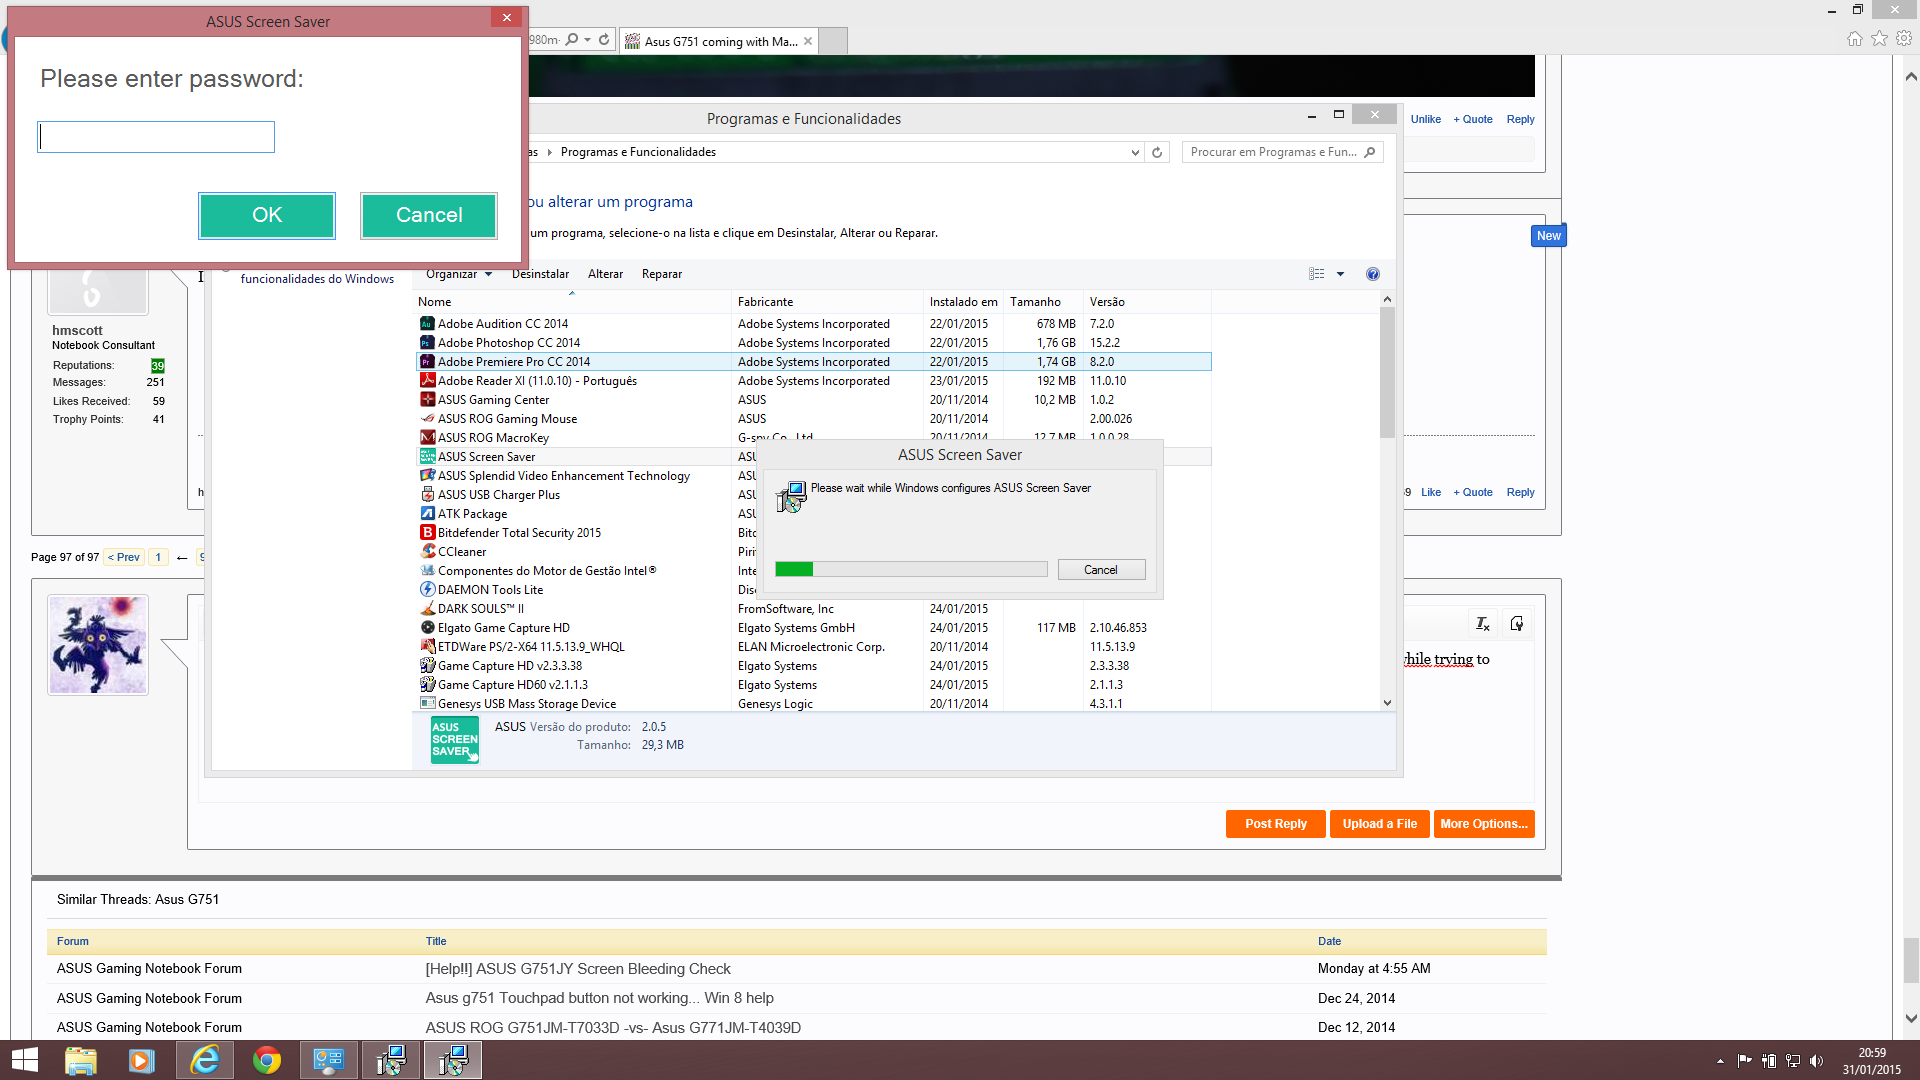Screen dimensions: 1920x1080
Task: Click hmscott username link
Action: coord(77,330)
